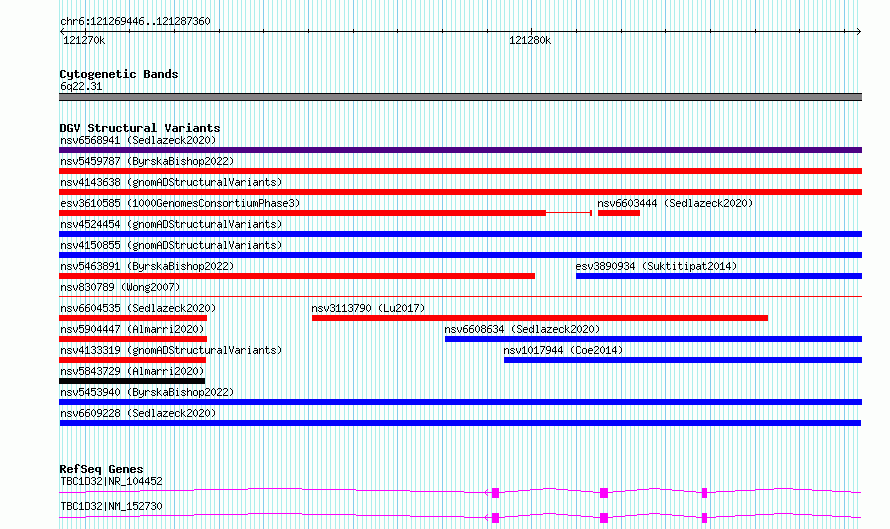The width and height of the screenshot is (890, 529).
Task: Click first exon box of TBC1D32|NR_104452
Action: [496, 493]
